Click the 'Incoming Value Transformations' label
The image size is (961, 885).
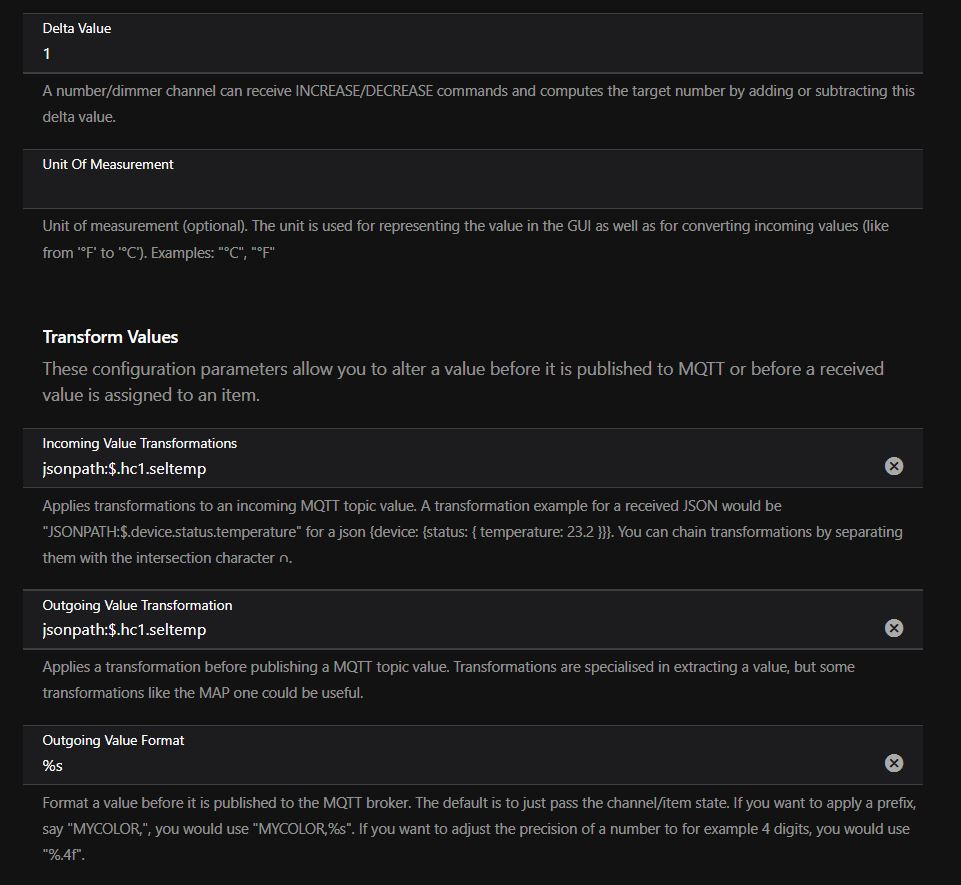click(140, 443)
